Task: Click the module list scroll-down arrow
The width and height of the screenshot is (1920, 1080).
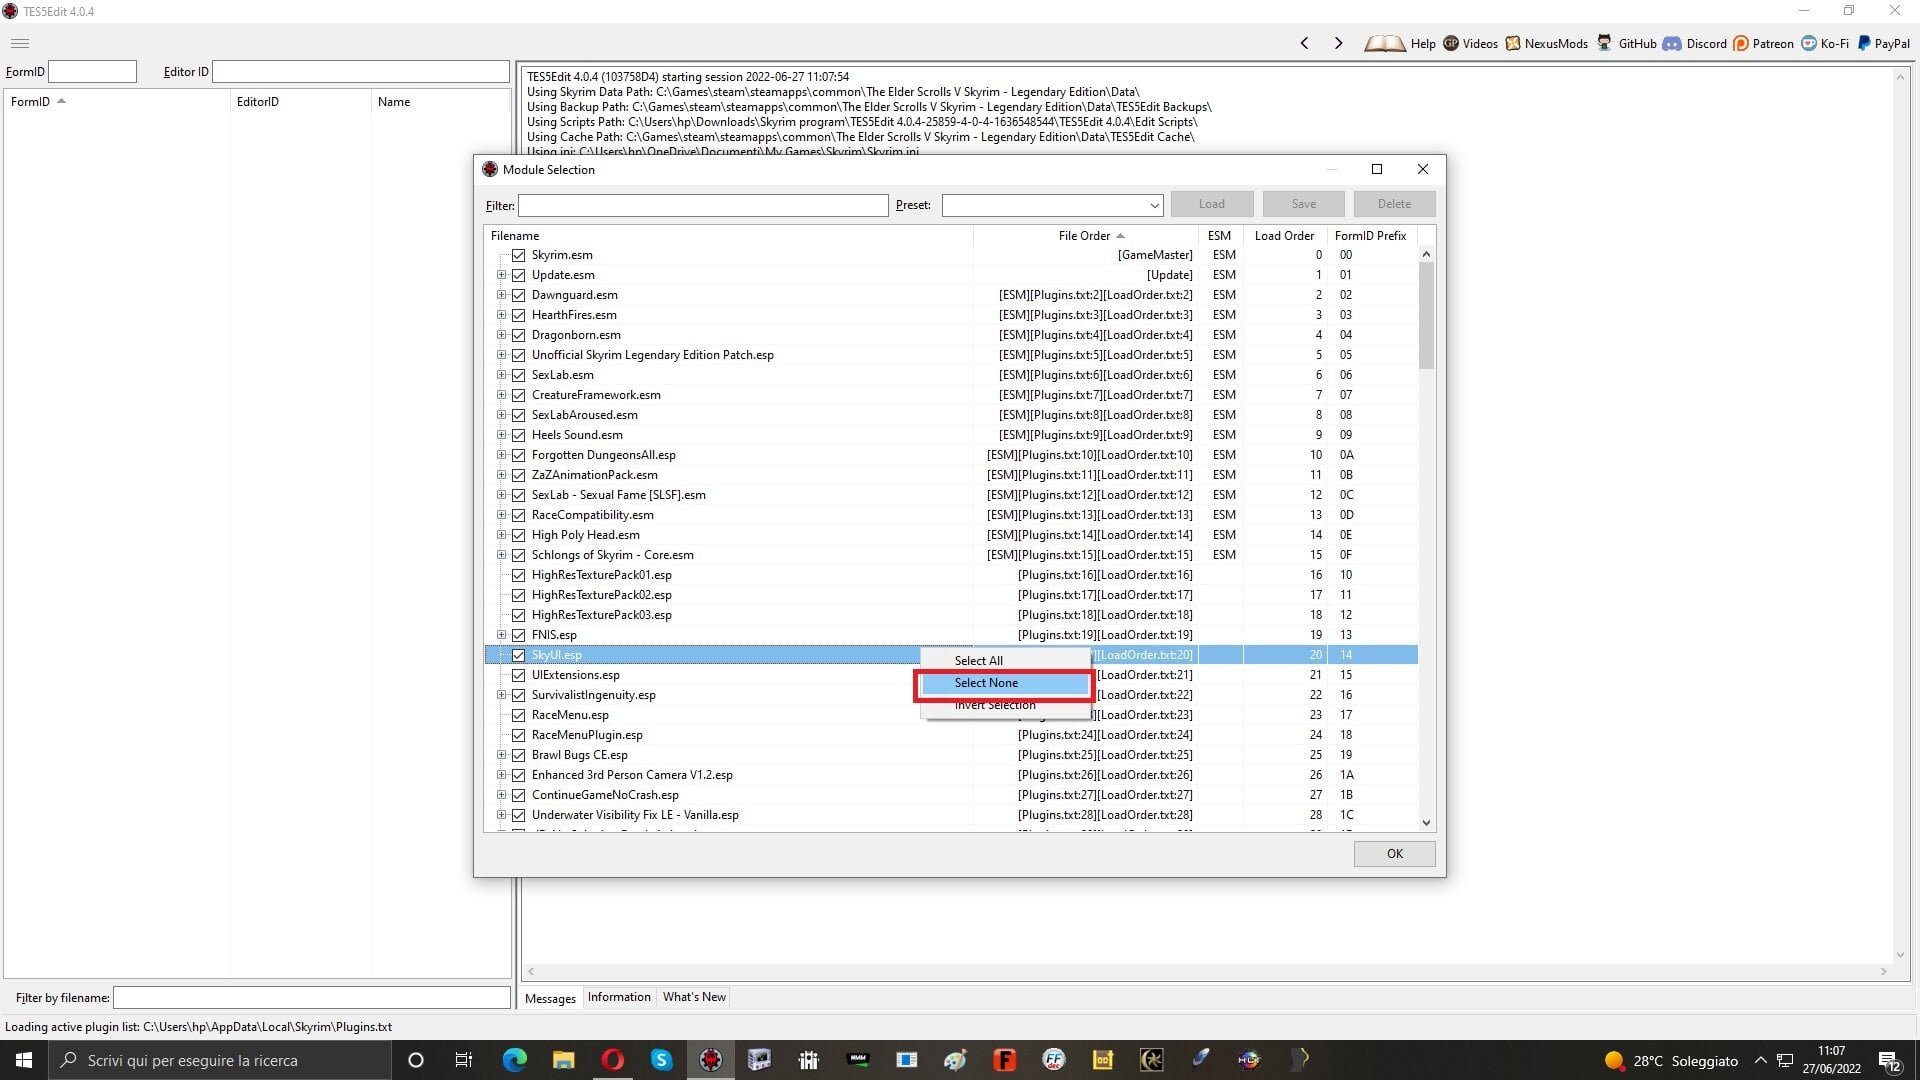Action: click(1426, 822)
